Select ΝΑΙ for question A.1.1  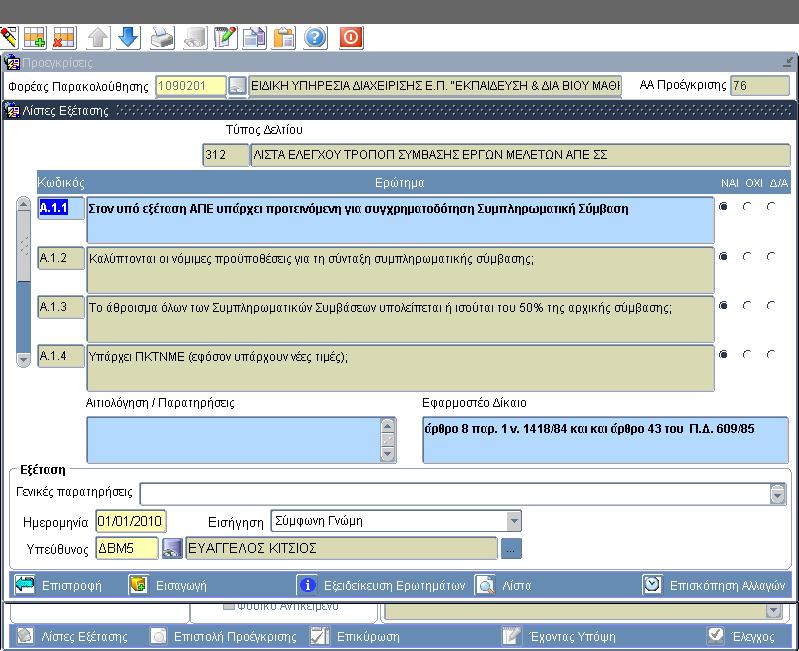[723, 207]
